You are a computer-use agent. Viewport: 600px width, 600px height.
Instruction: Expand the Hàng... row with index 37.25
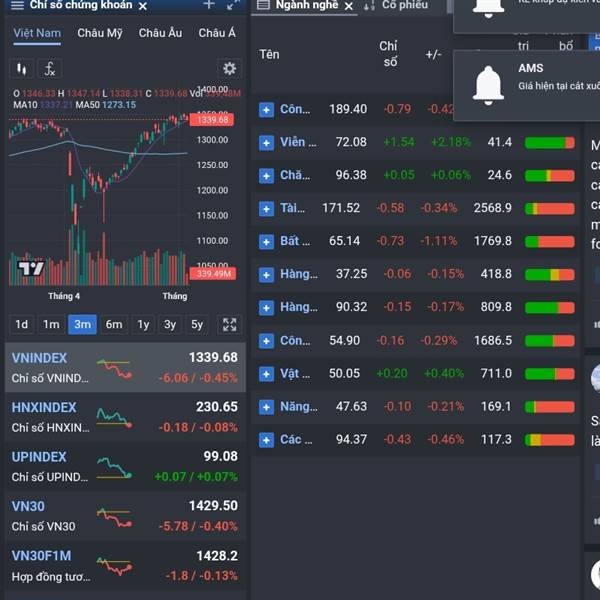(266, 275)
